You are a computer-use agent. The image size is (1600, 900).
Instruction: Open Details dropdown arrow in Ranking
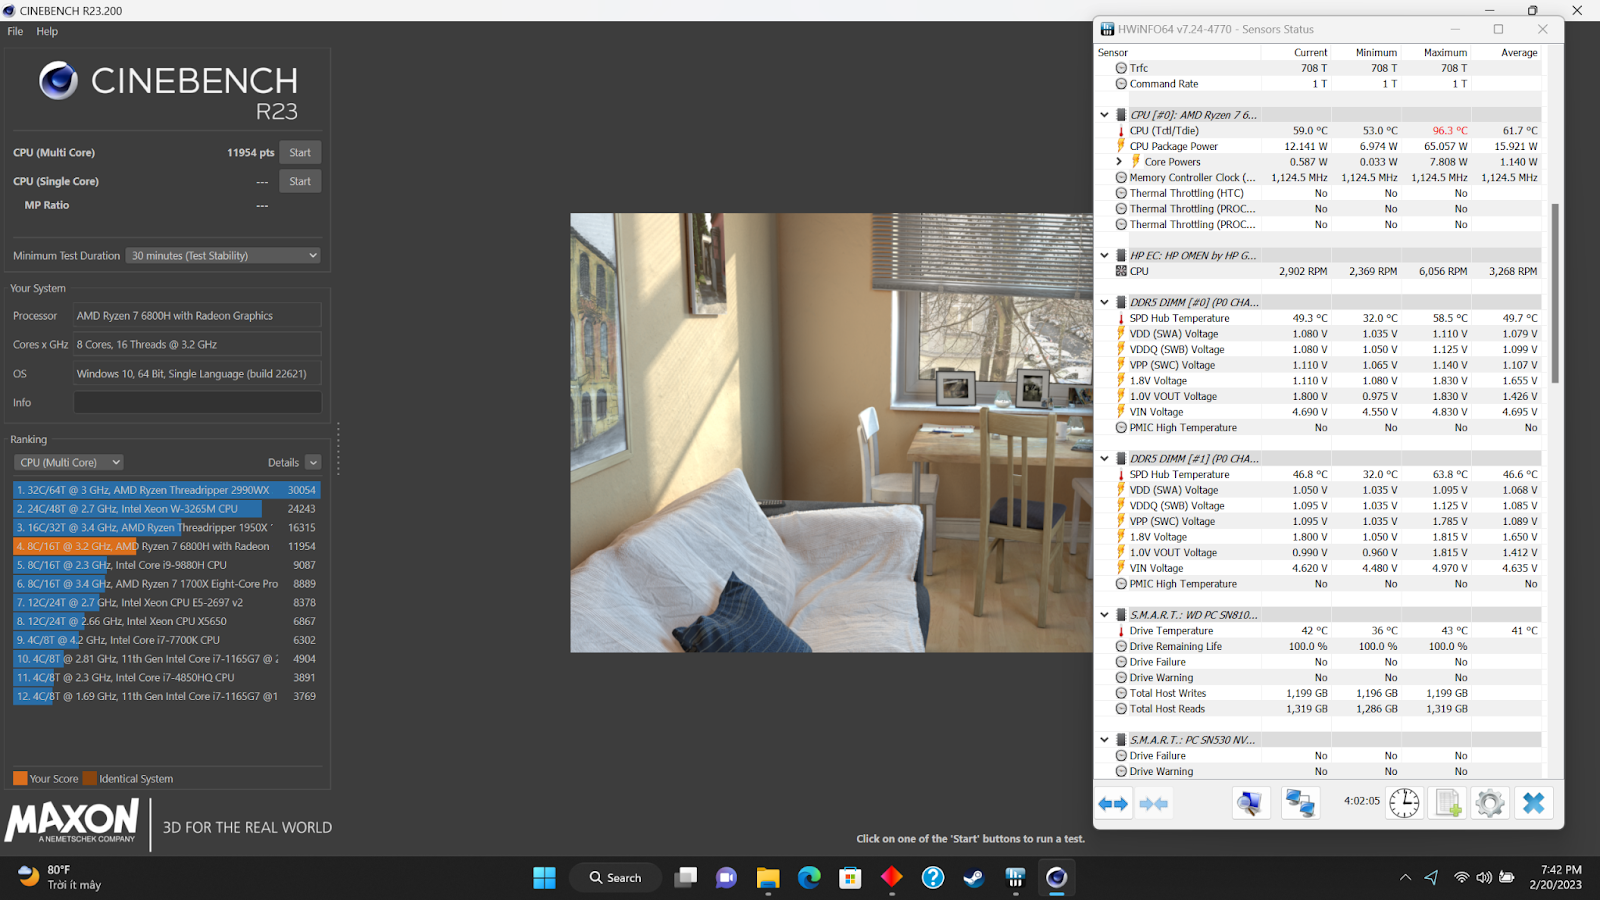coord(313,462)
